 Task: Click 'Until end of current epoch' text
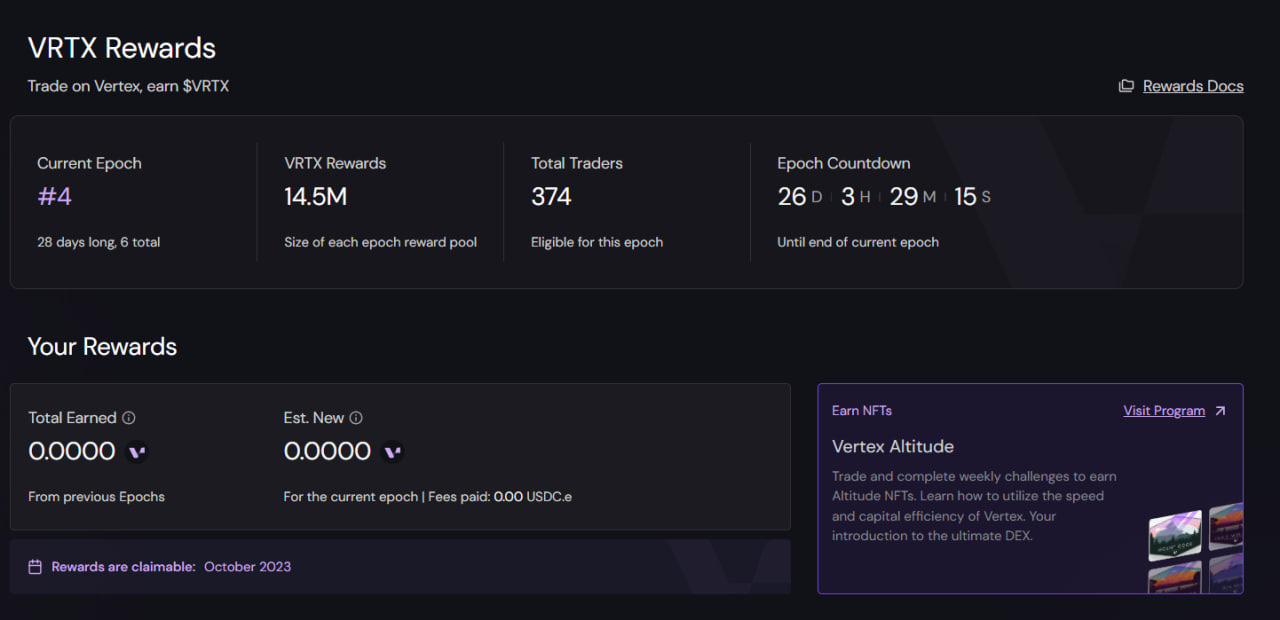[x=858, y=242]
